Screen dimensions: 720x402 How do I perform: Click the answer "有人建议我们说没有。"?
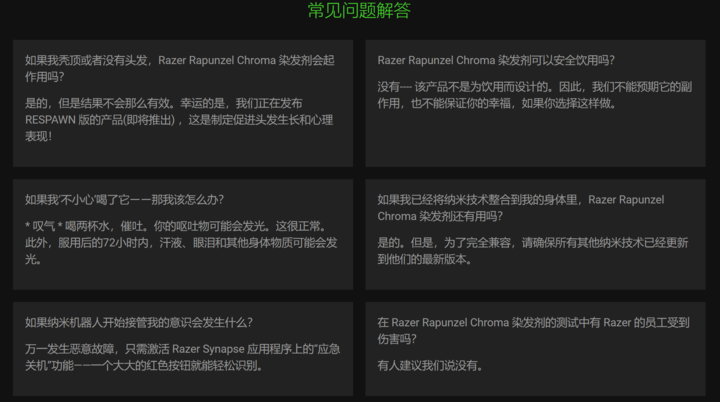click(431, 365)
